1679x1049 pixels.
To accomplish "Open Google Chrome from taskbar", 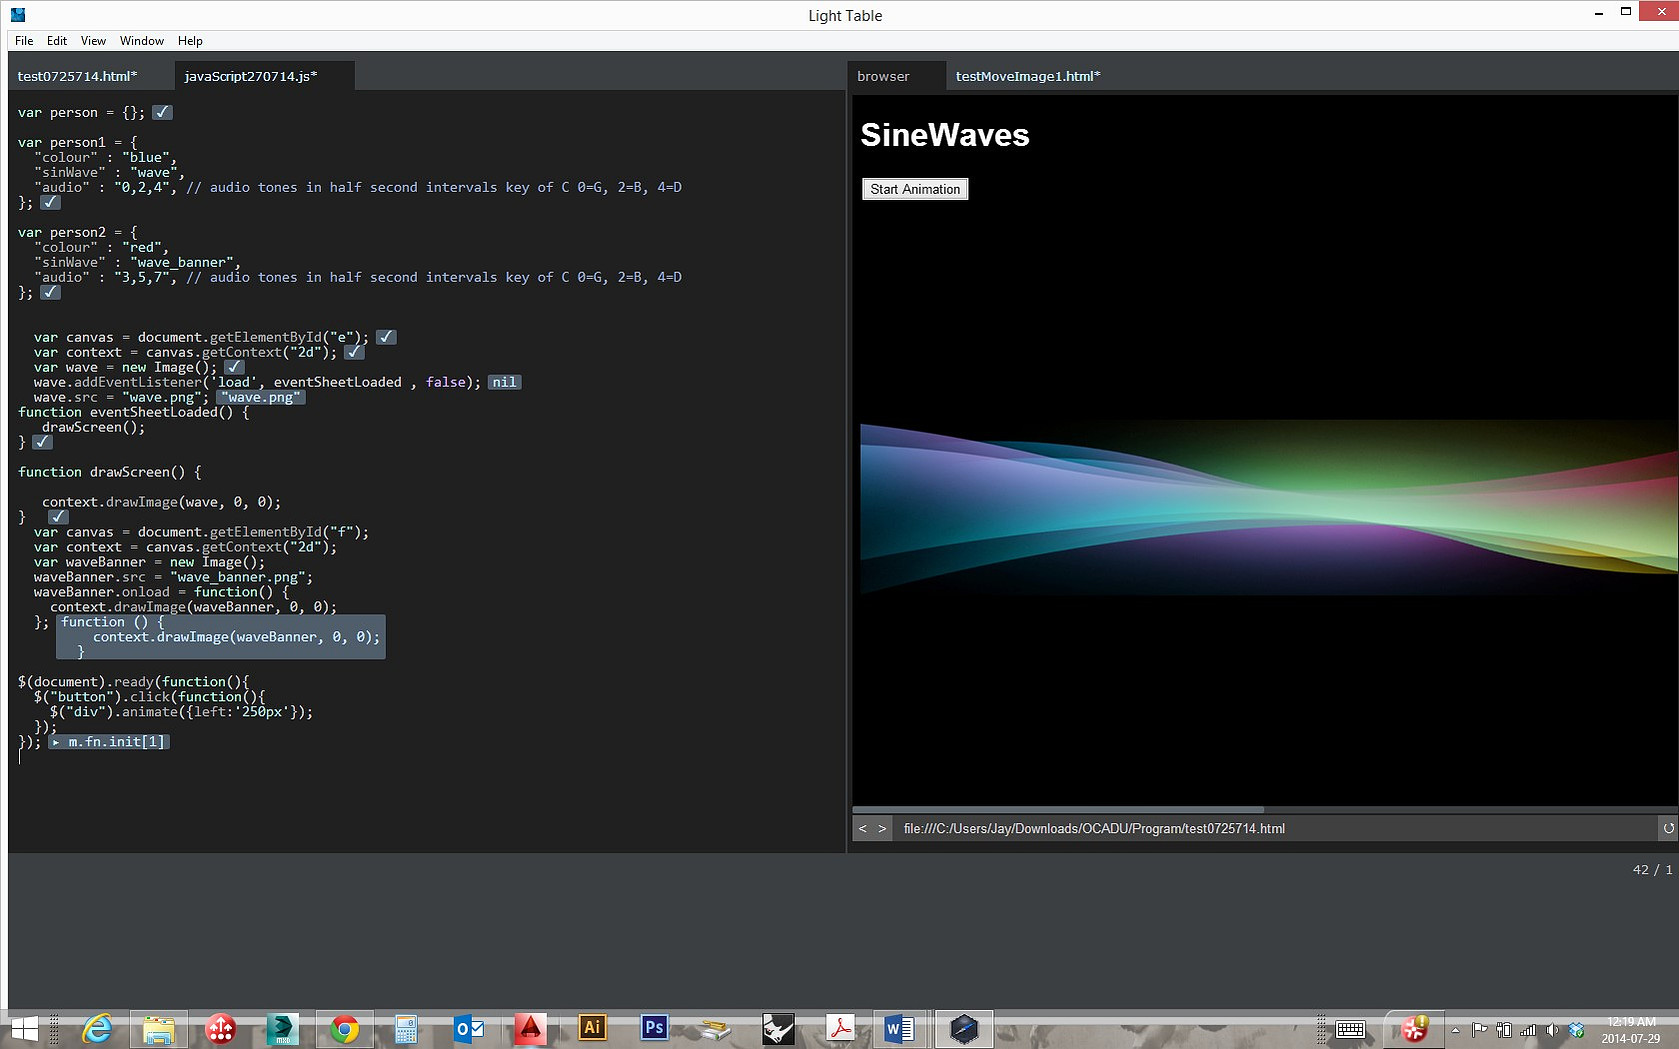I will pyautogui.click(x=345, y=1029).
